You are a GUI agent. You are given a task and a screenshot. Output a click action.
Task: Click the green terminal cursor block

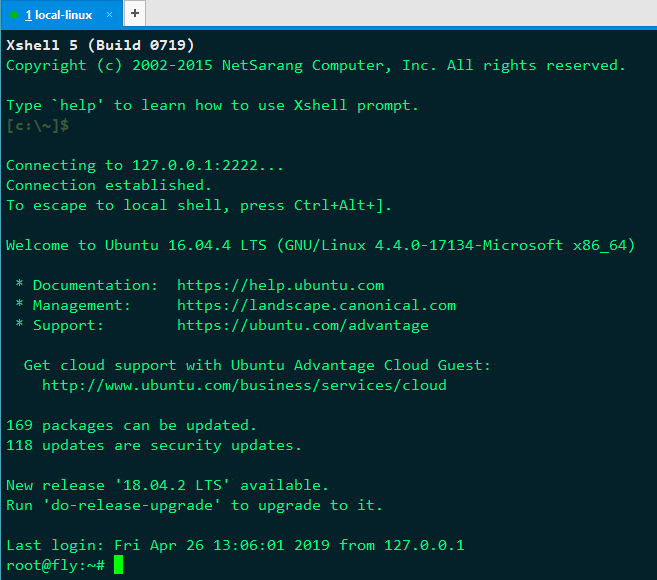click(x=119, y=564)
